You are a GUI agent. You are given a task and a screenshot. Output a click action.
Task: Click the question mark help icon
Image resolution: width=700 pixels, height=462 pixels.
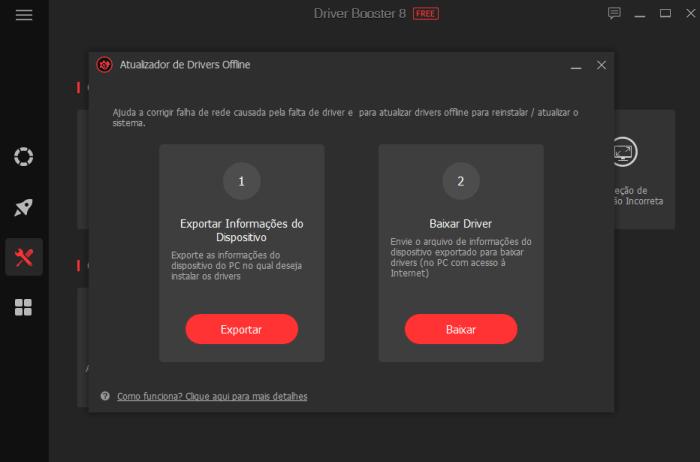click(105, 396)
